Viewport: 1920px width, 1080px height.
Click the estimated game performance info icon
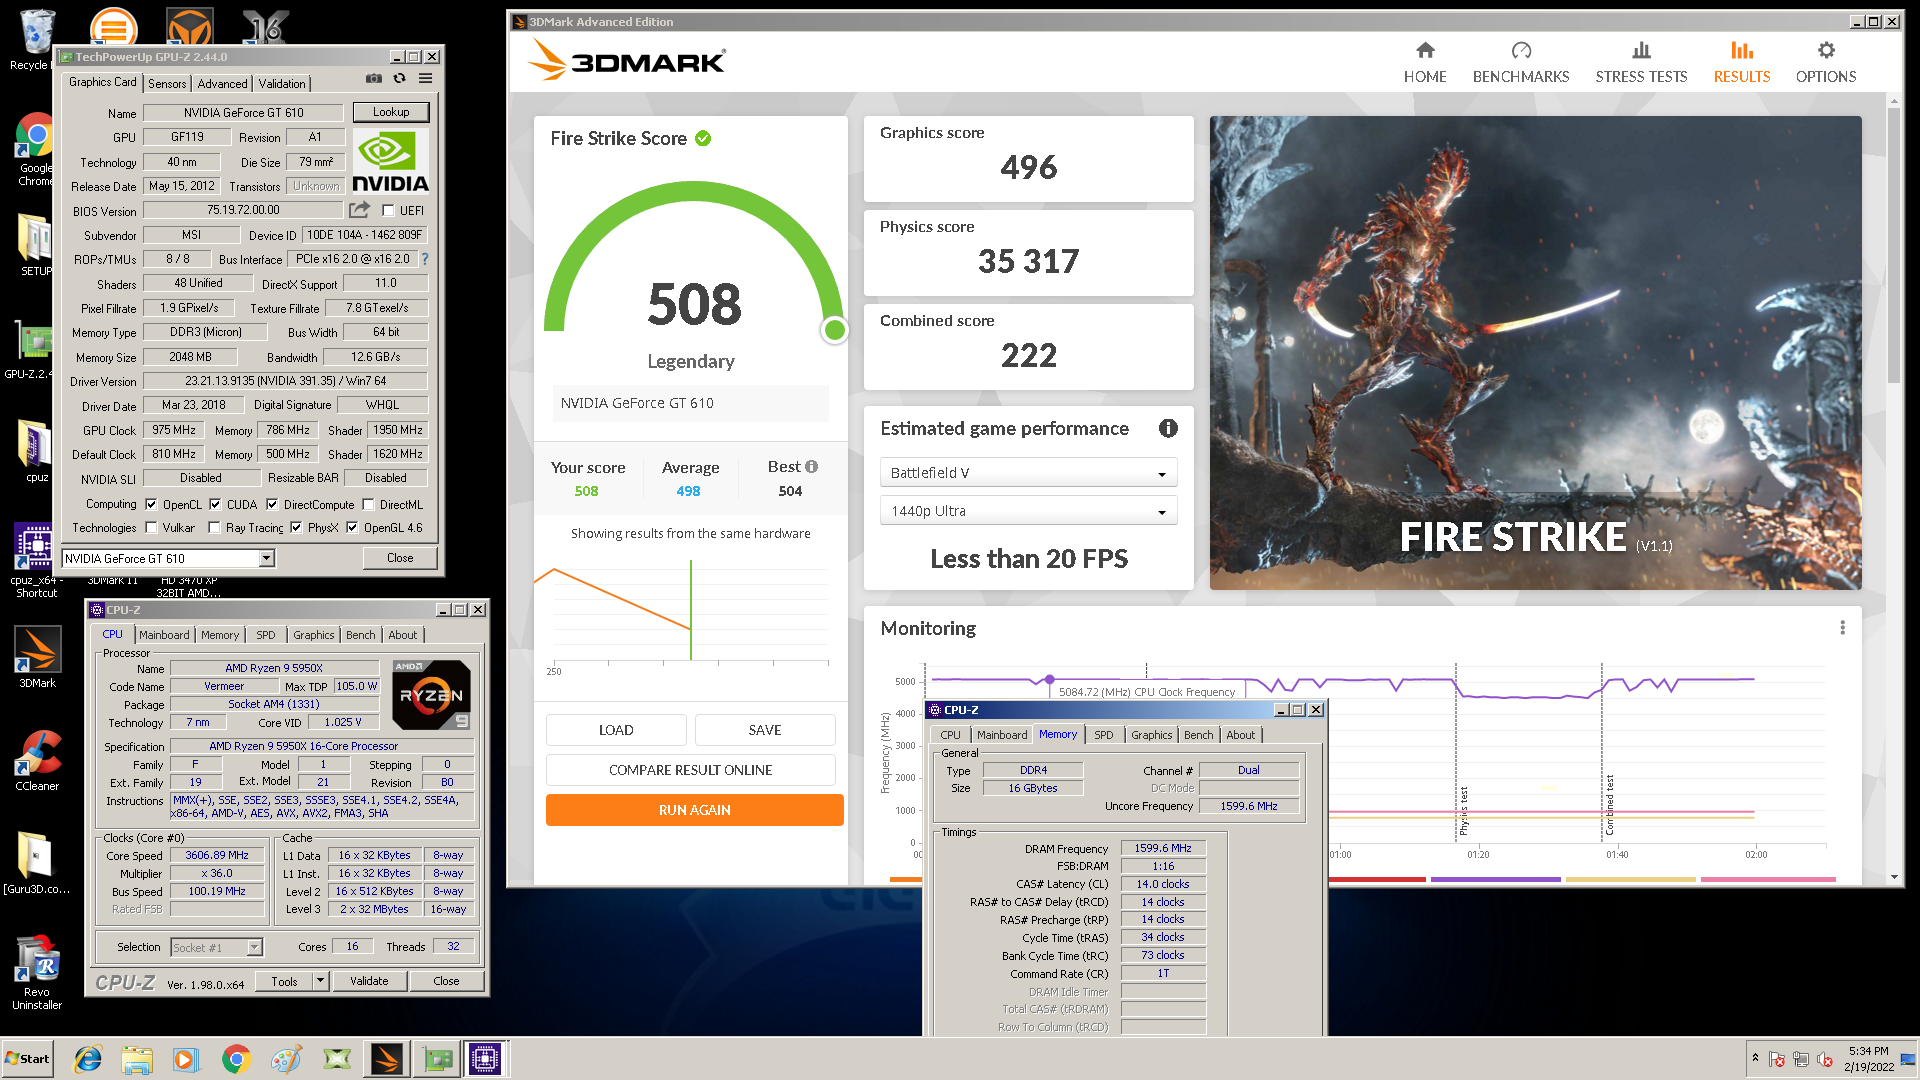tap(1168, 428)
